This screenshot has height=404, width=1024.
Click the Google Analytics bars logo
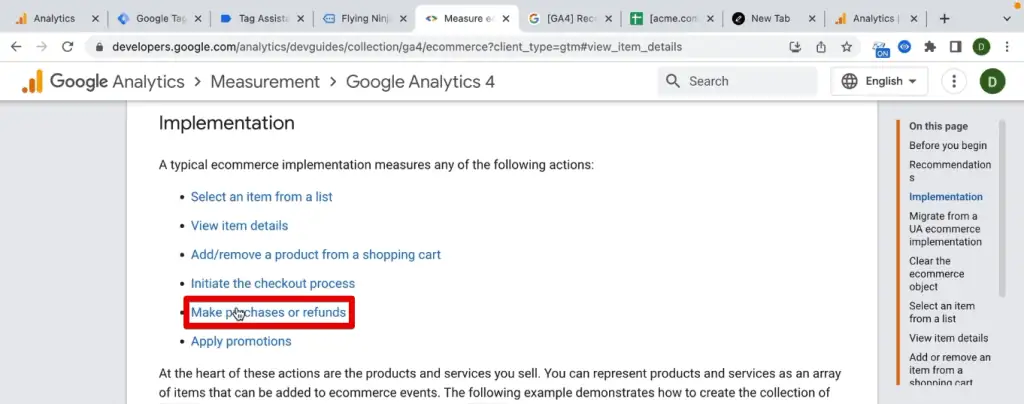tap(32, 82)
